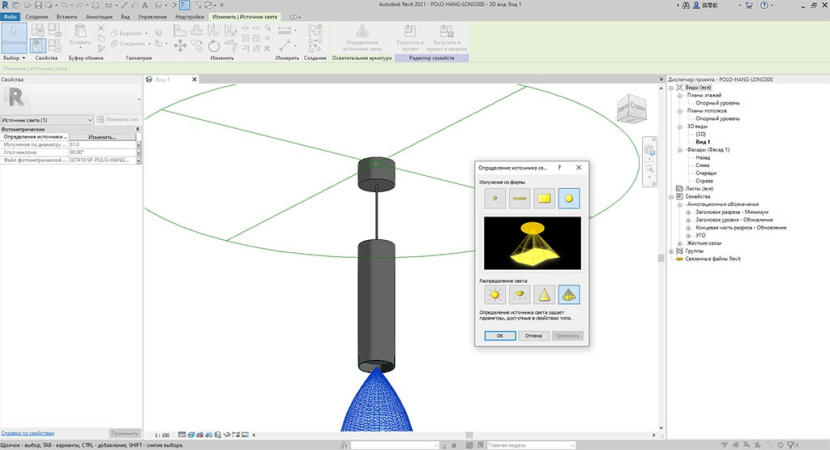Open the Файл menu
Viewport: 830px width, 450px height.
[10, 17]
